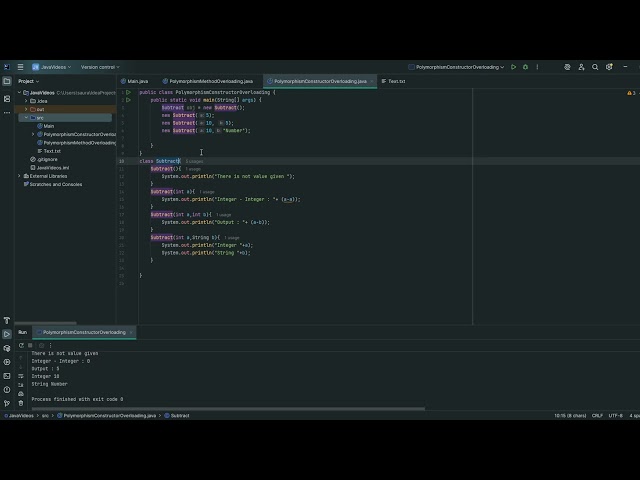
Task: Open the warnings indicator in editor corner
Action: [x=631, y=93]
